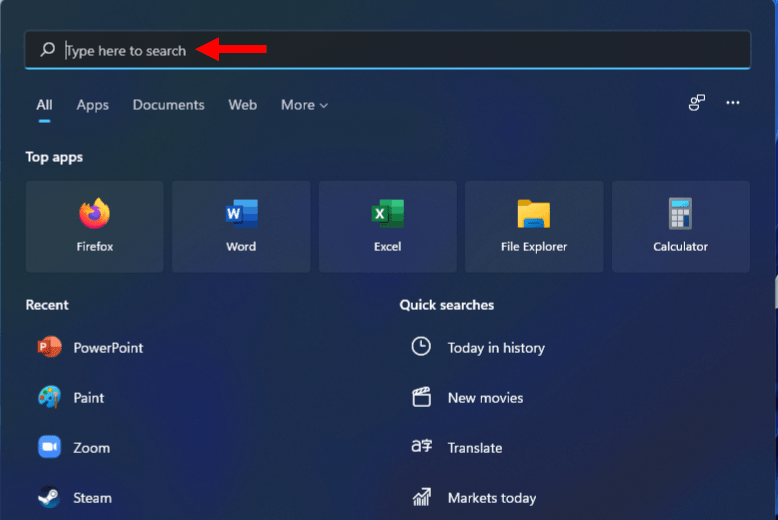Open the 'Zoom' recent entry text
The height and width of the screenshot is (520, 778).
92,448
